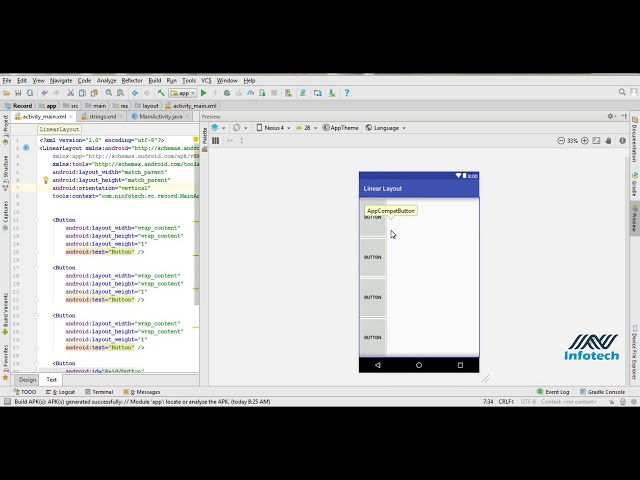Open the Refactor menu

pos(132,81)
